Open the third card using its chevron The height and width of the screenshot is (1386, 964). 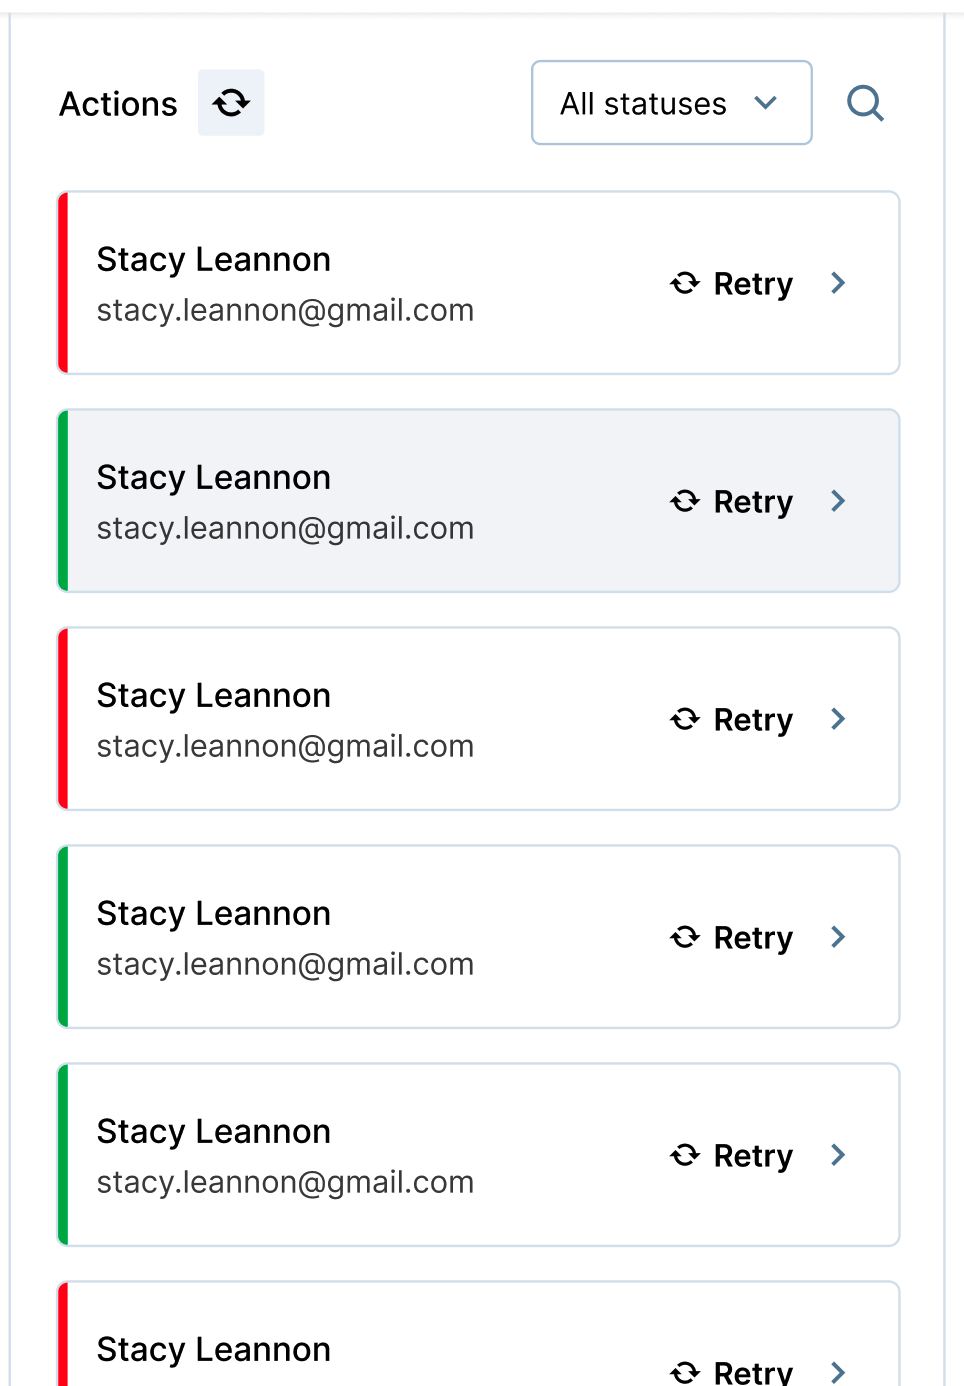pyautogui.click(x=838, y=720)
